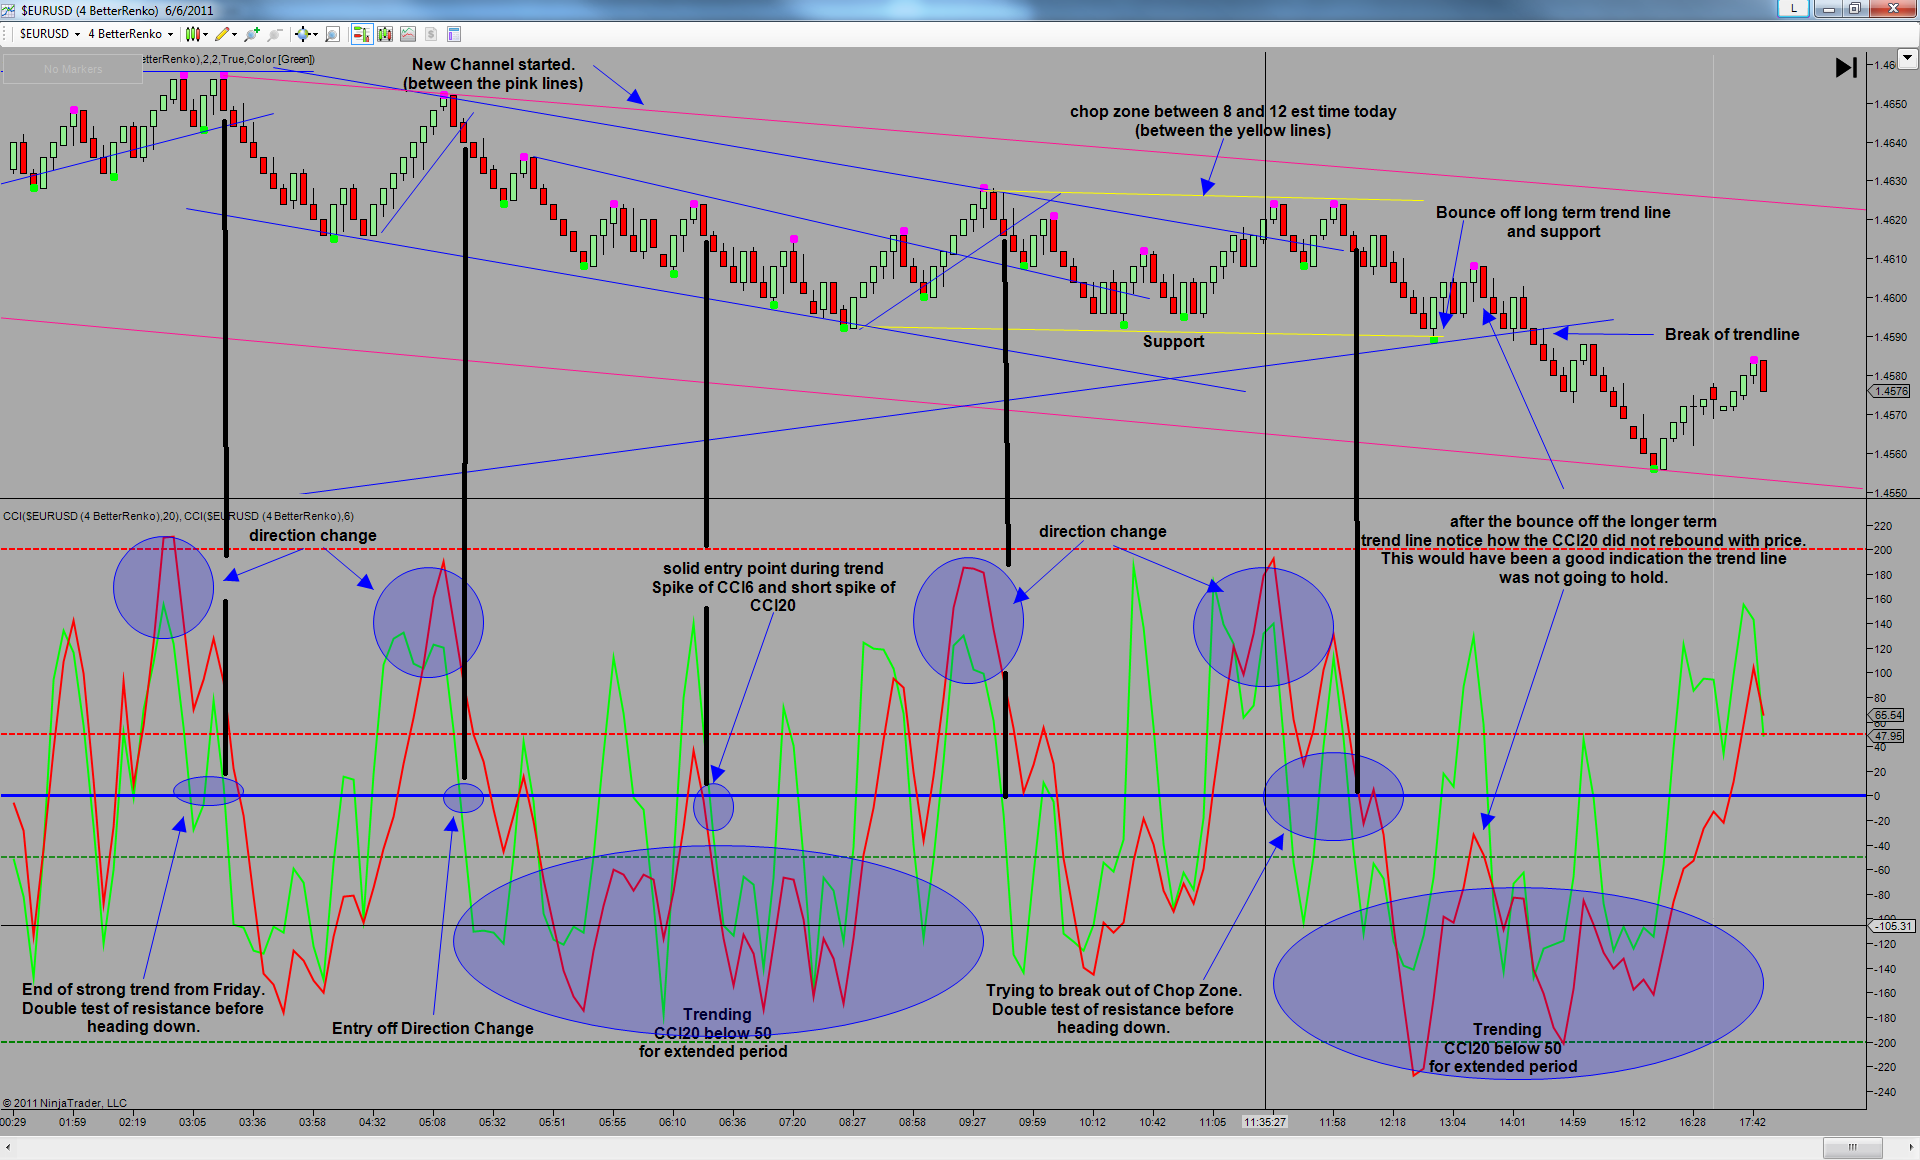Click the 1.4600 price axis label

[x=1890, y=298]
